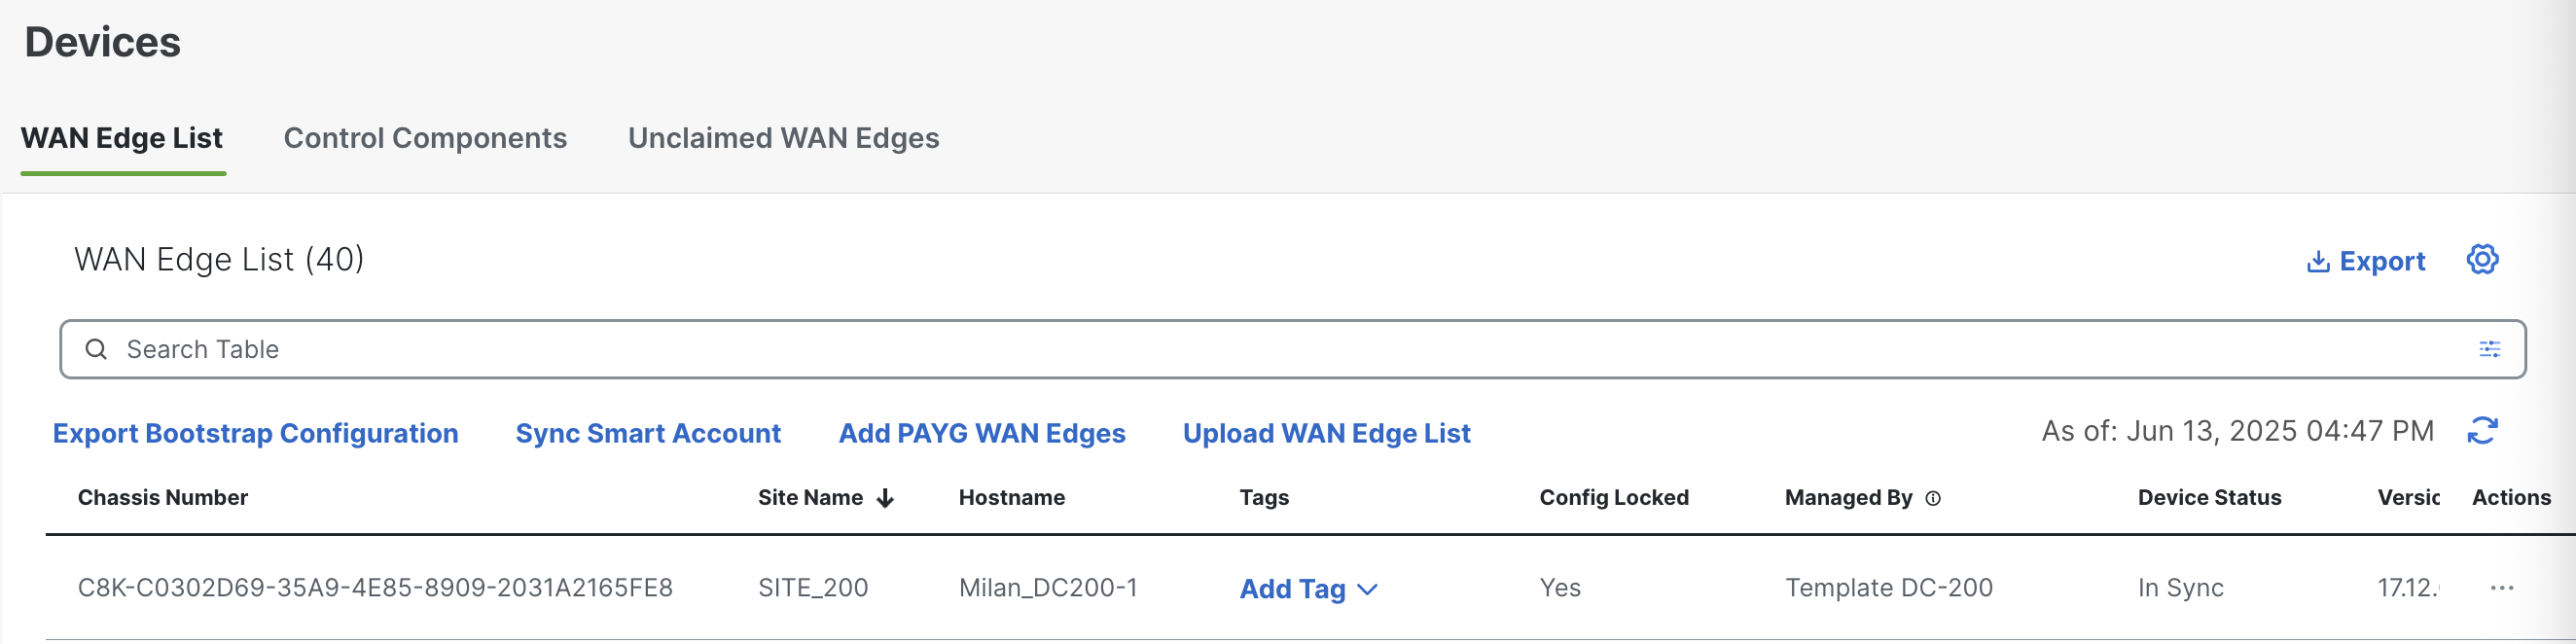This screenshot has height=644, width=2576.
Task: Switch to Control Components tab
Action: tap(425, 138)
